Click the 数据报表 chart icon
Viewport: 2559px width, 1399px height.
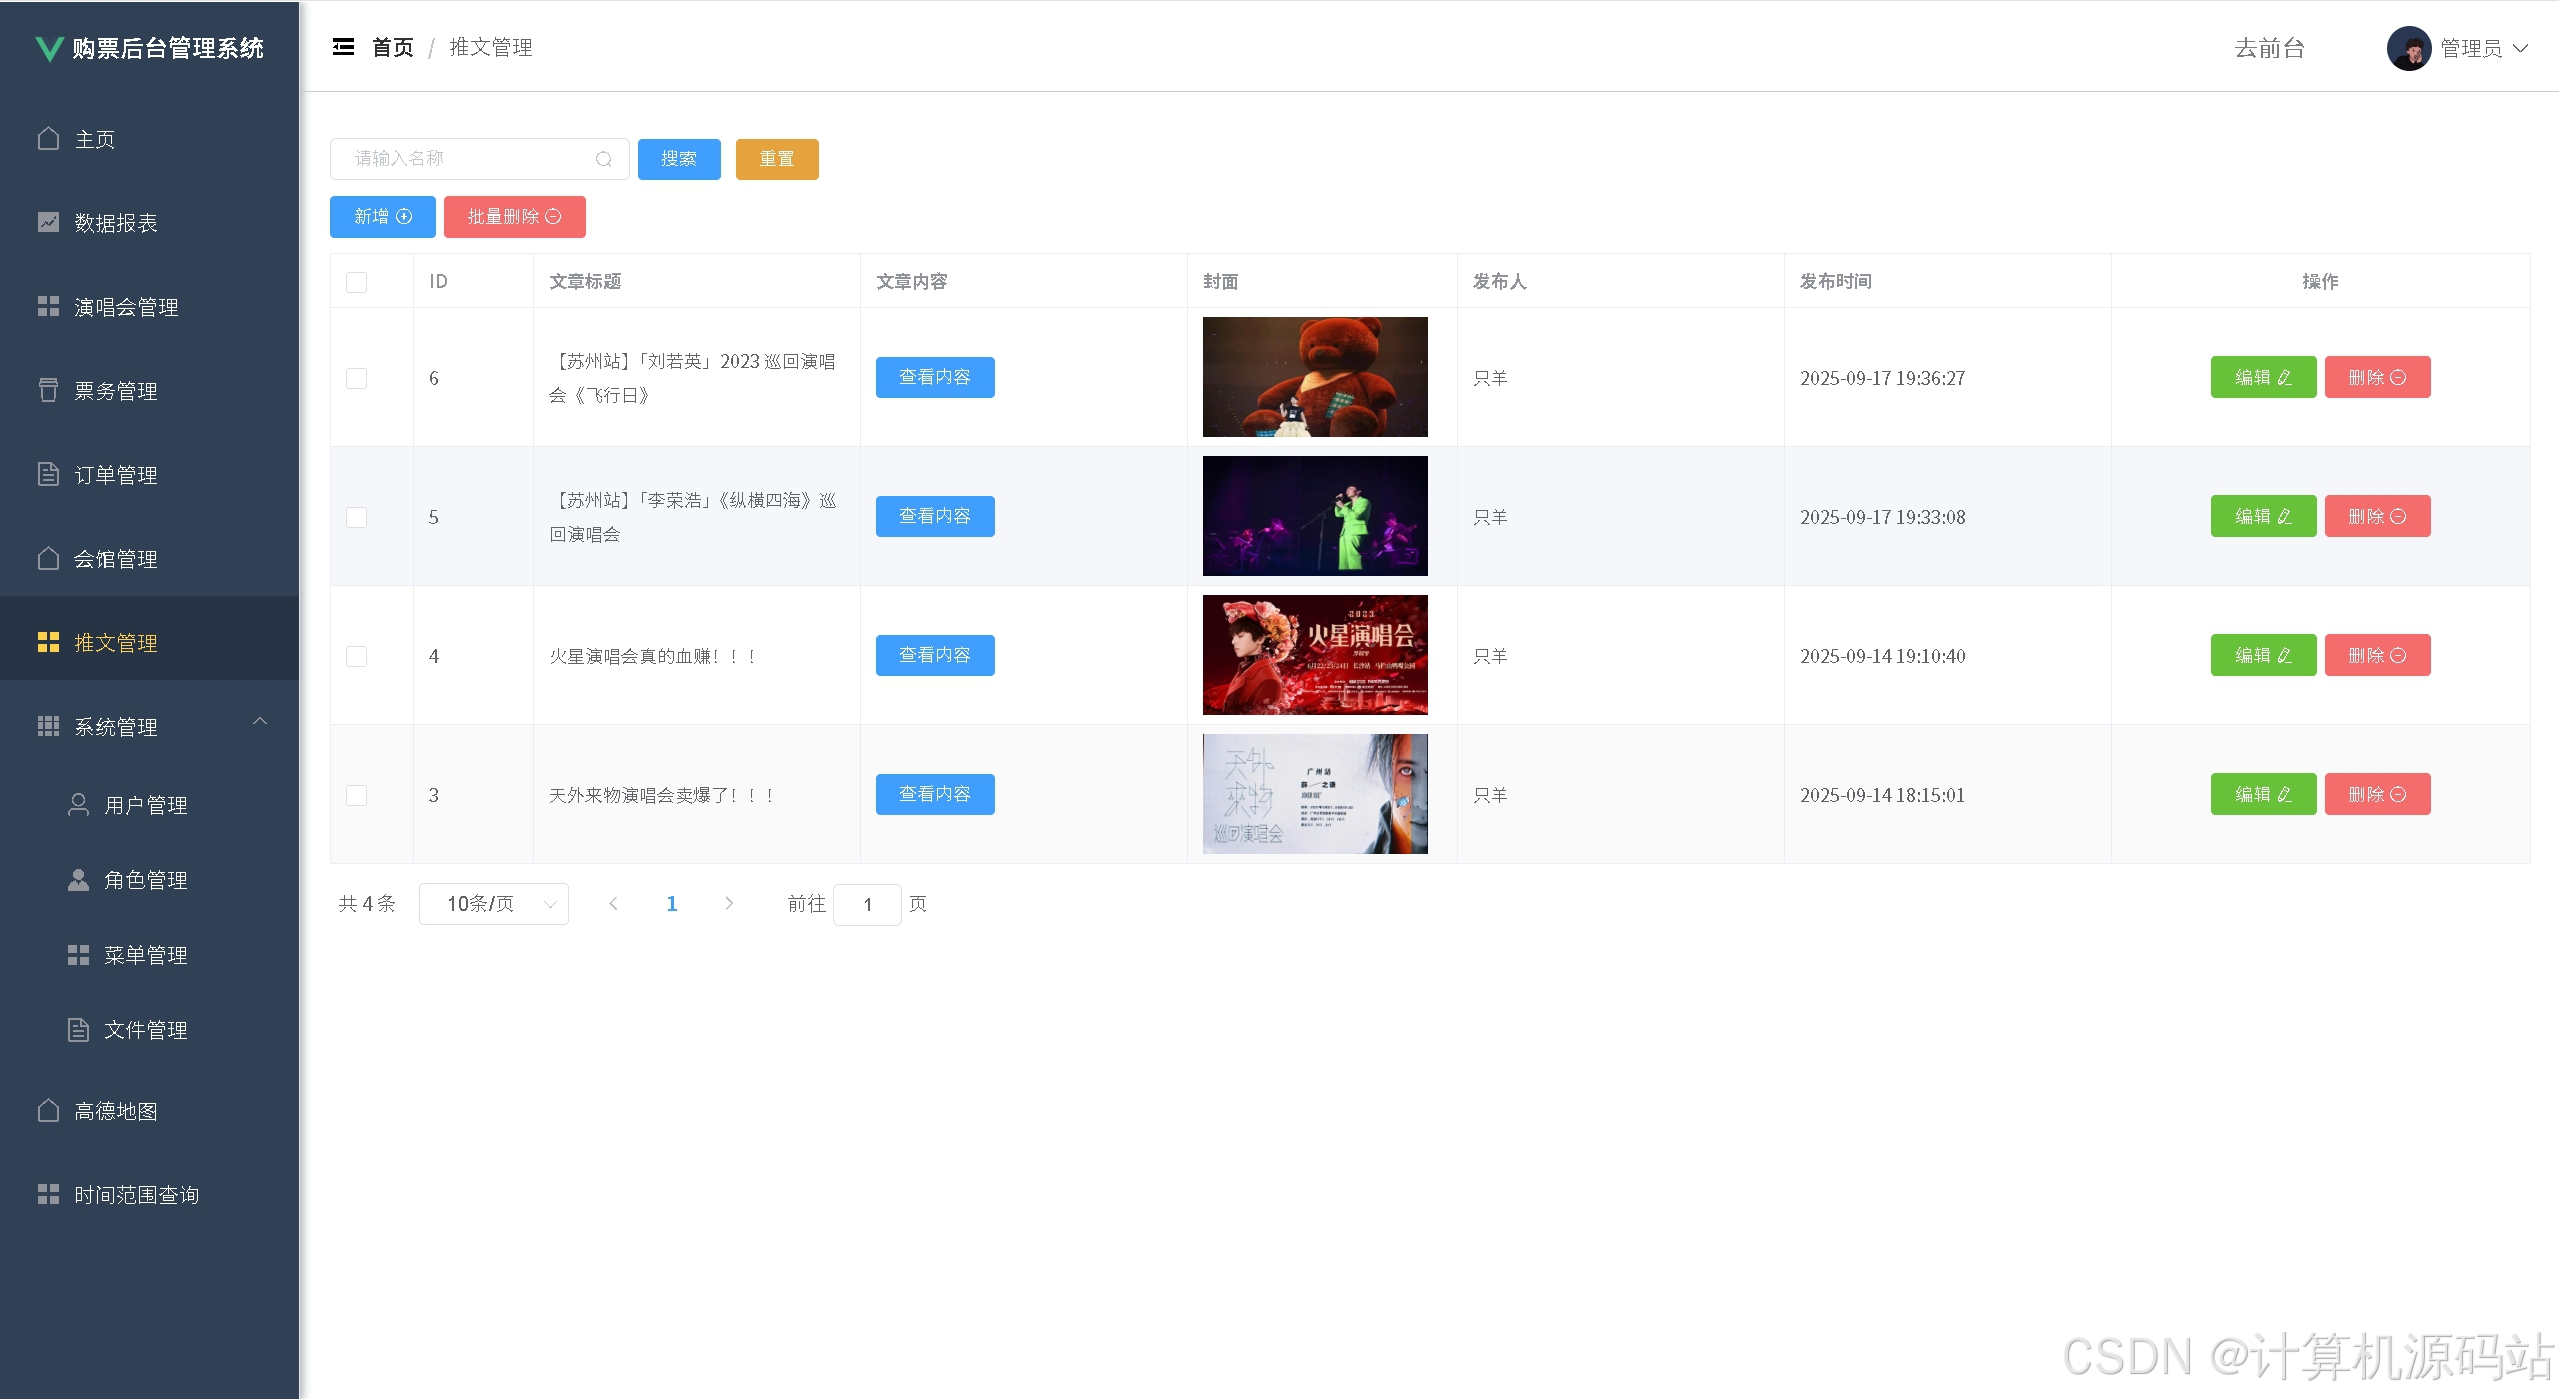(x=48, y=222)
